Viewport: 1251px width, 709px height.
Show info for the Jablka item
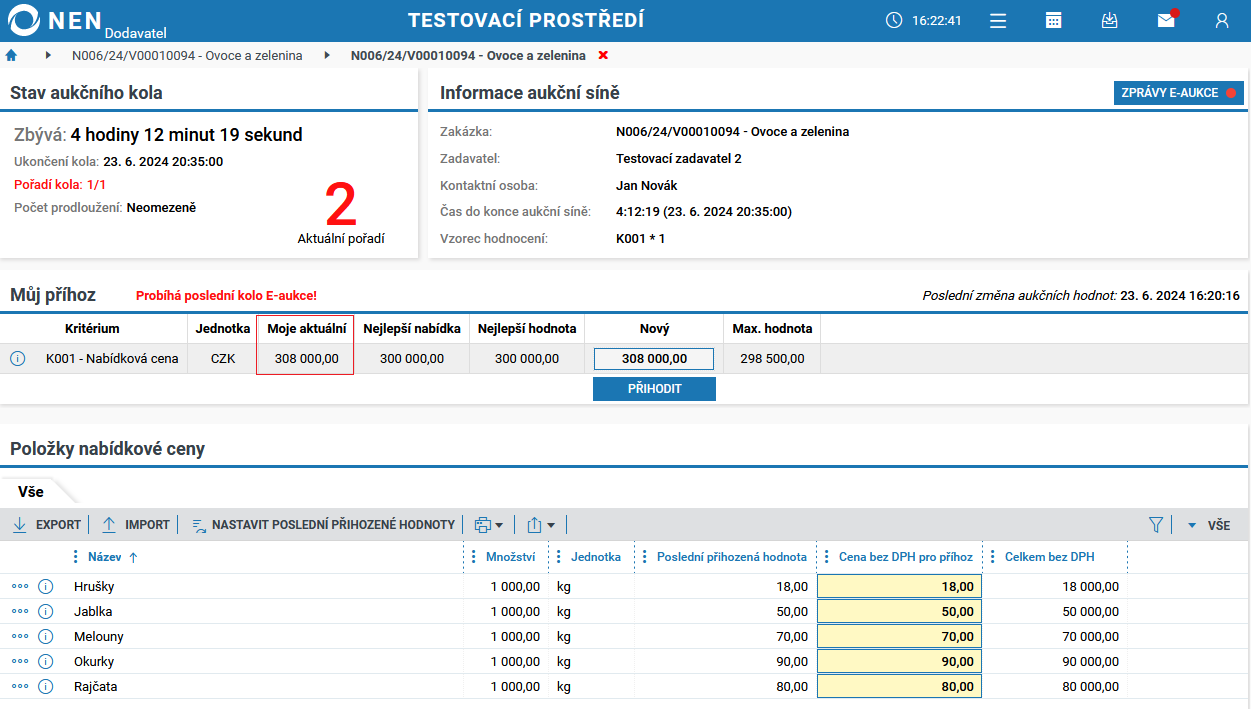click(x=45, y=611)
